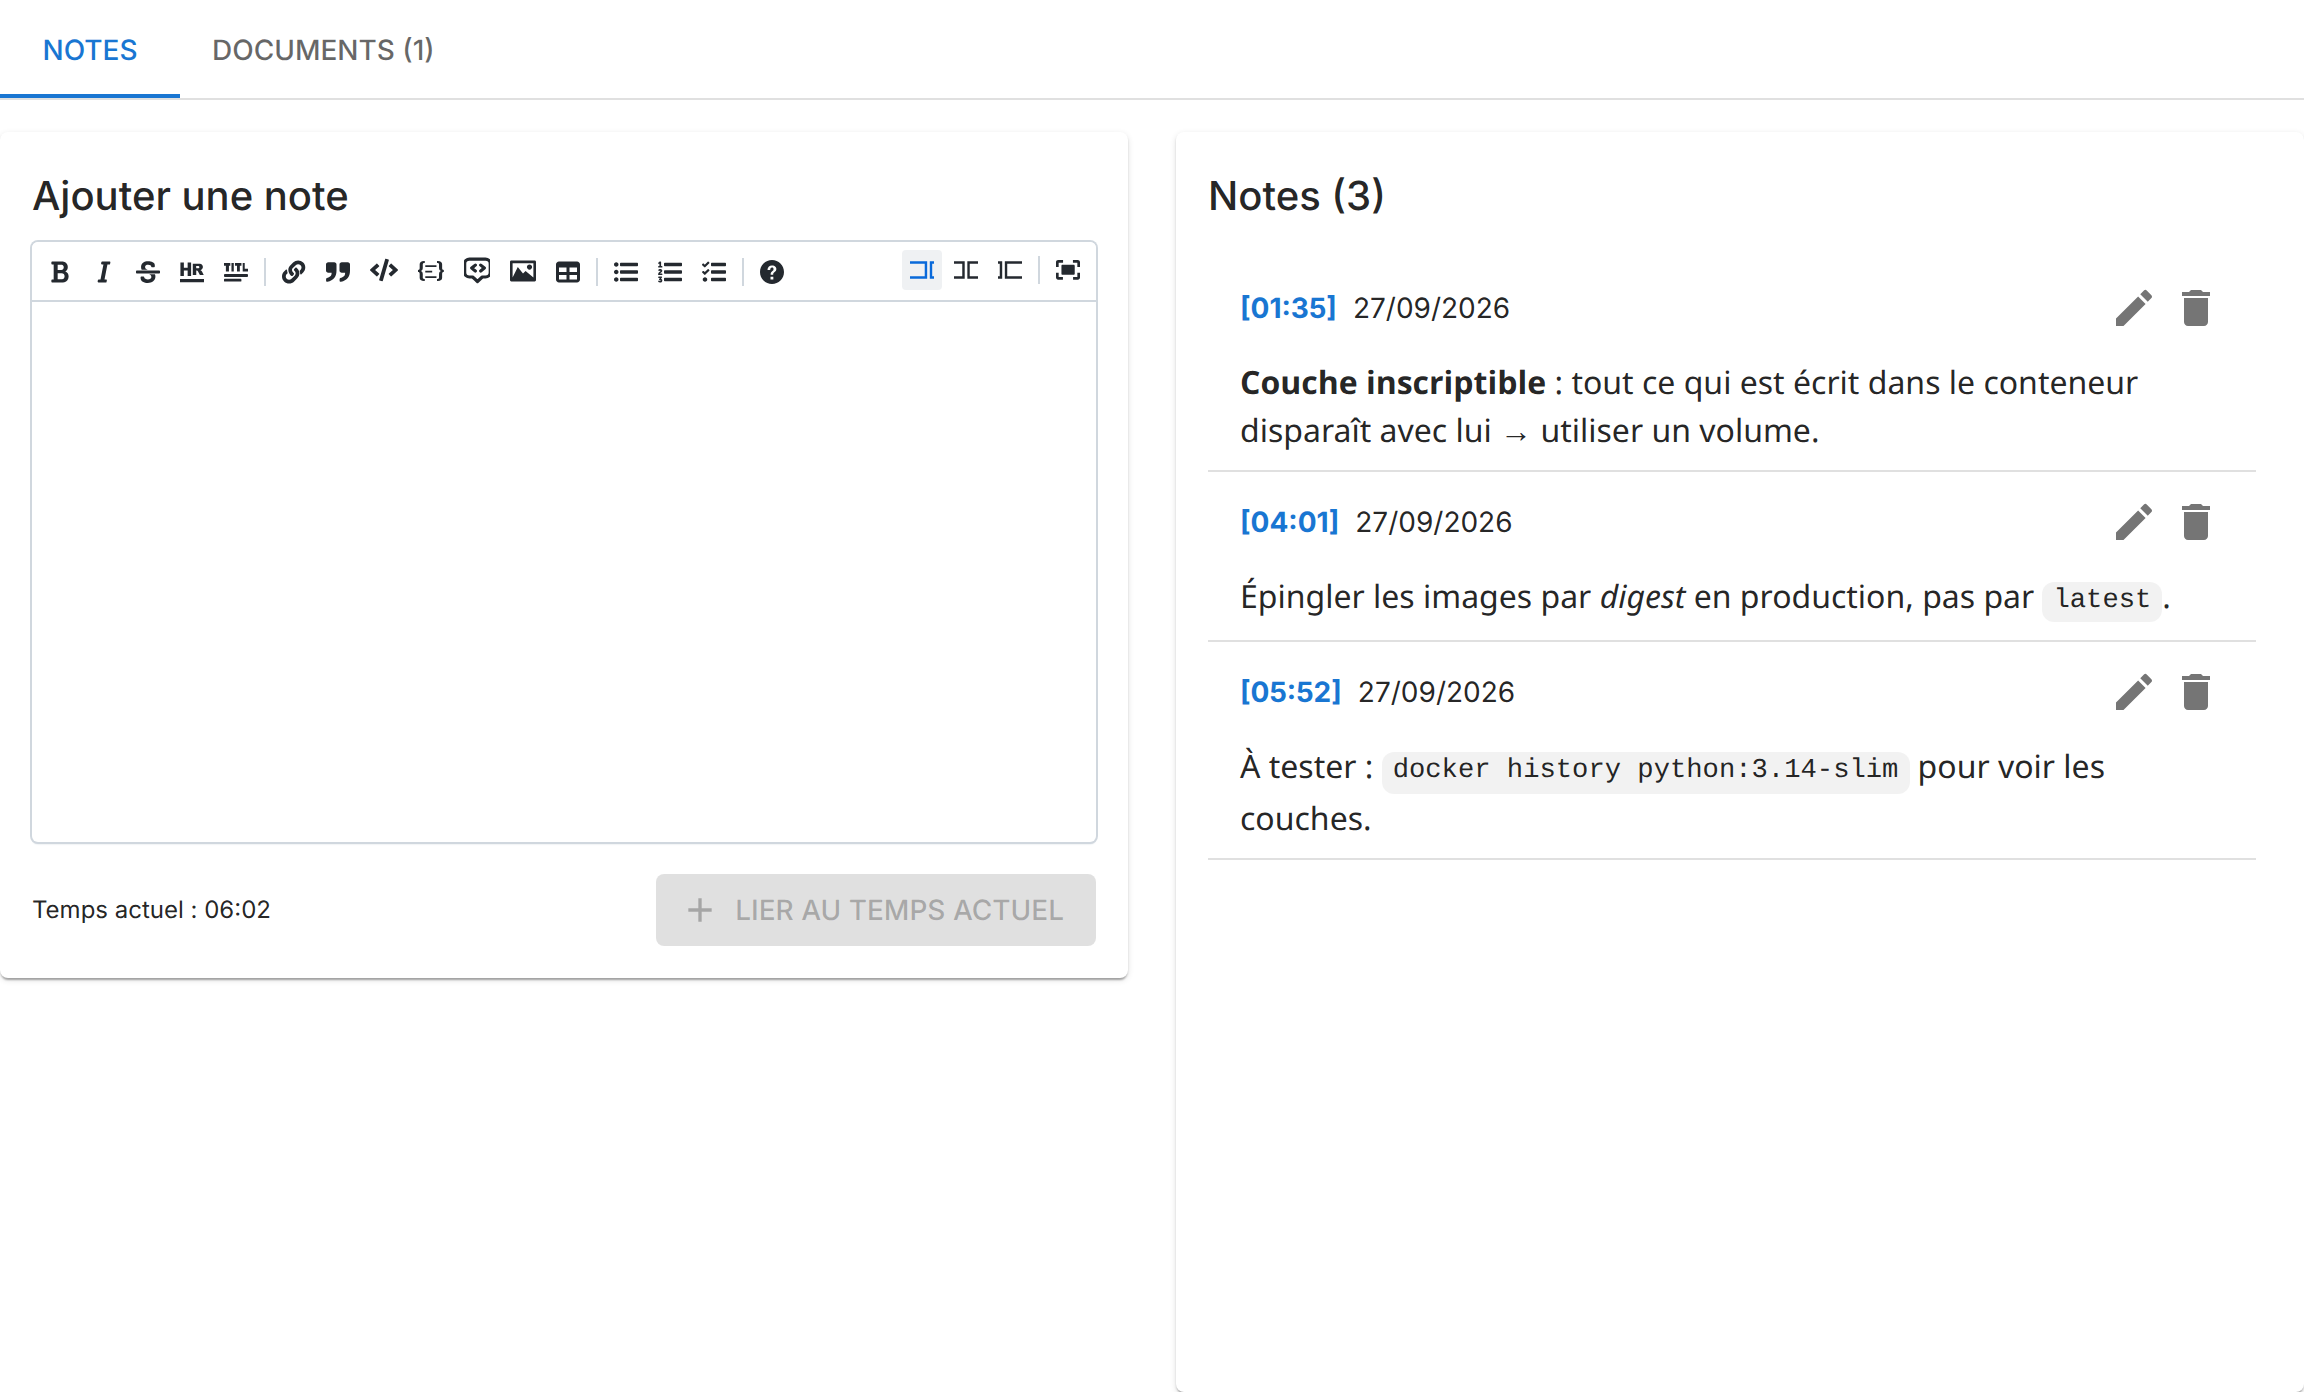
Task: Insert an image into the note
Action: (x=523, y=271)
